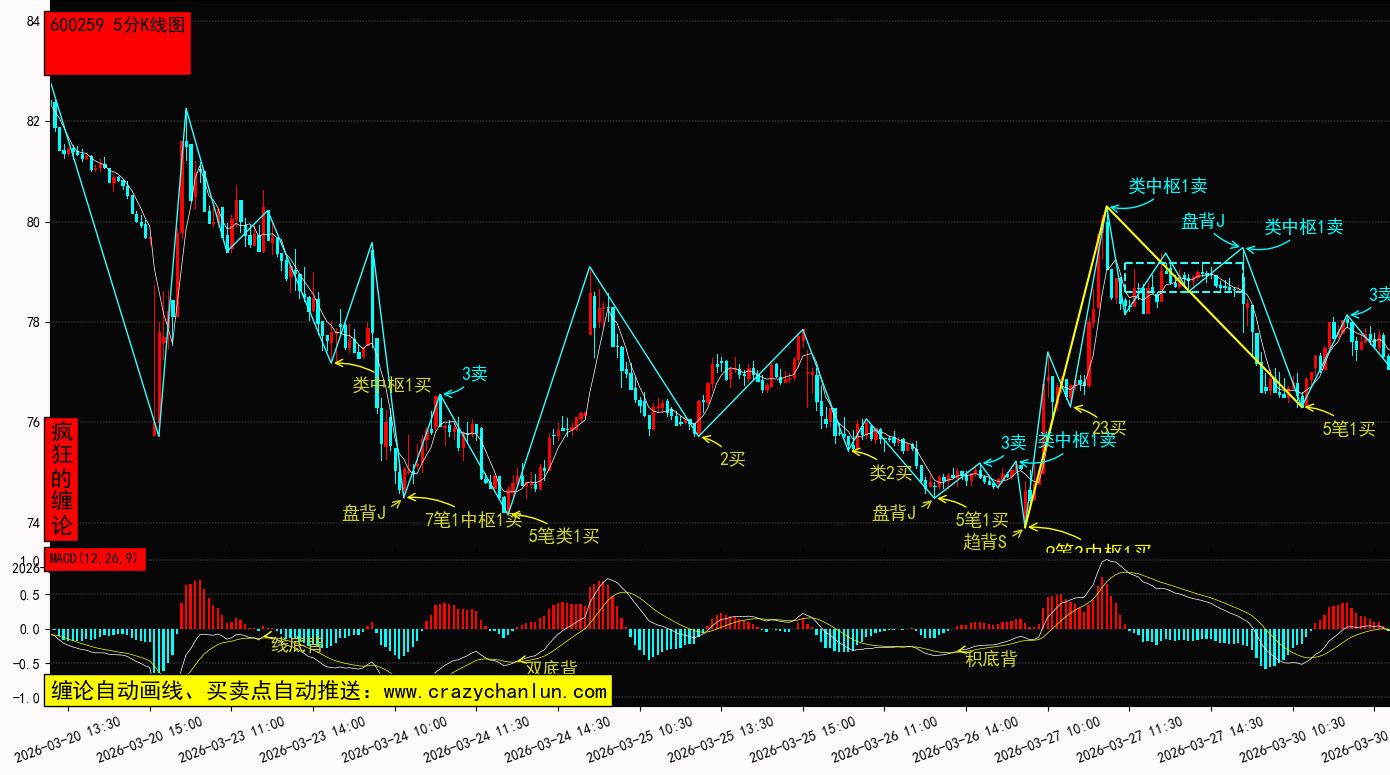Select the 双底背 label in MACD panel
The height and width of the screenshot is (775, 1390).
551,667
